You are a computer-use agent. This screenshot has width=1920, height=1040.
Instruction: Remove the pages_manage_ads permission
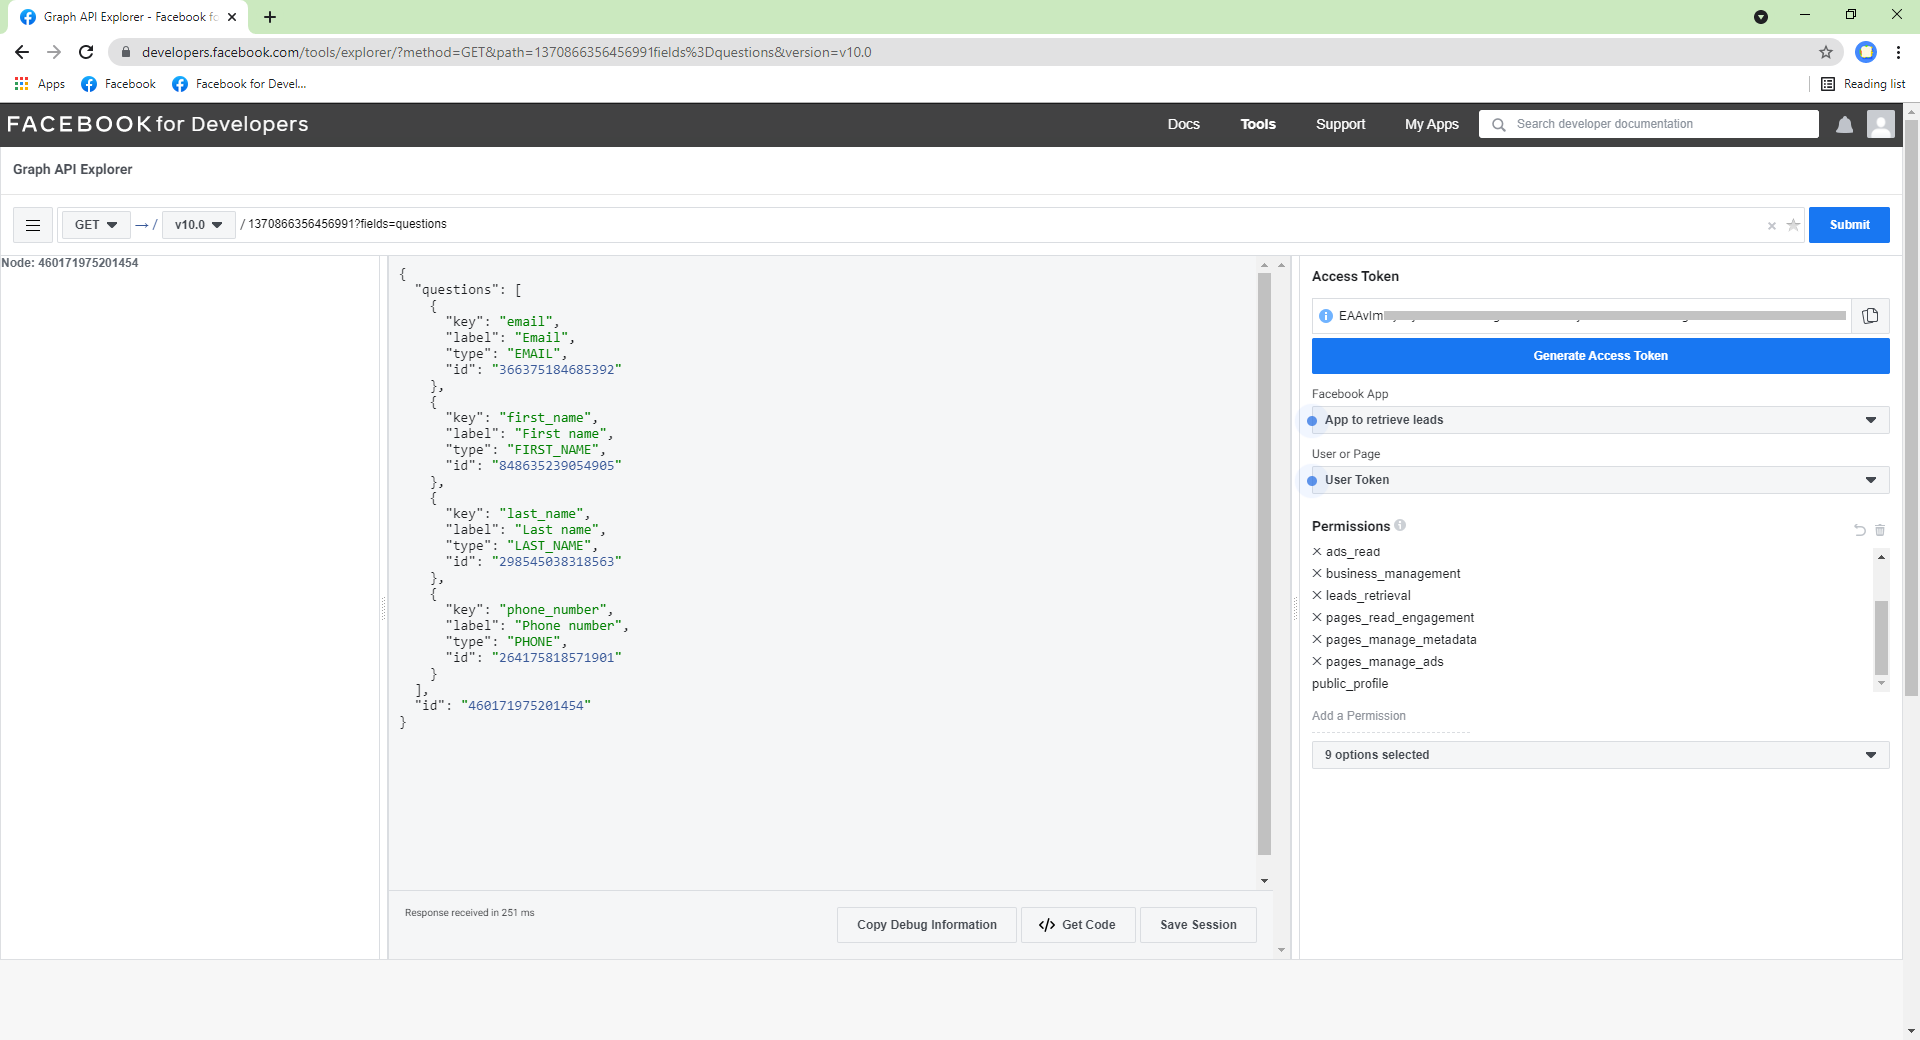tap(1317, 661)
